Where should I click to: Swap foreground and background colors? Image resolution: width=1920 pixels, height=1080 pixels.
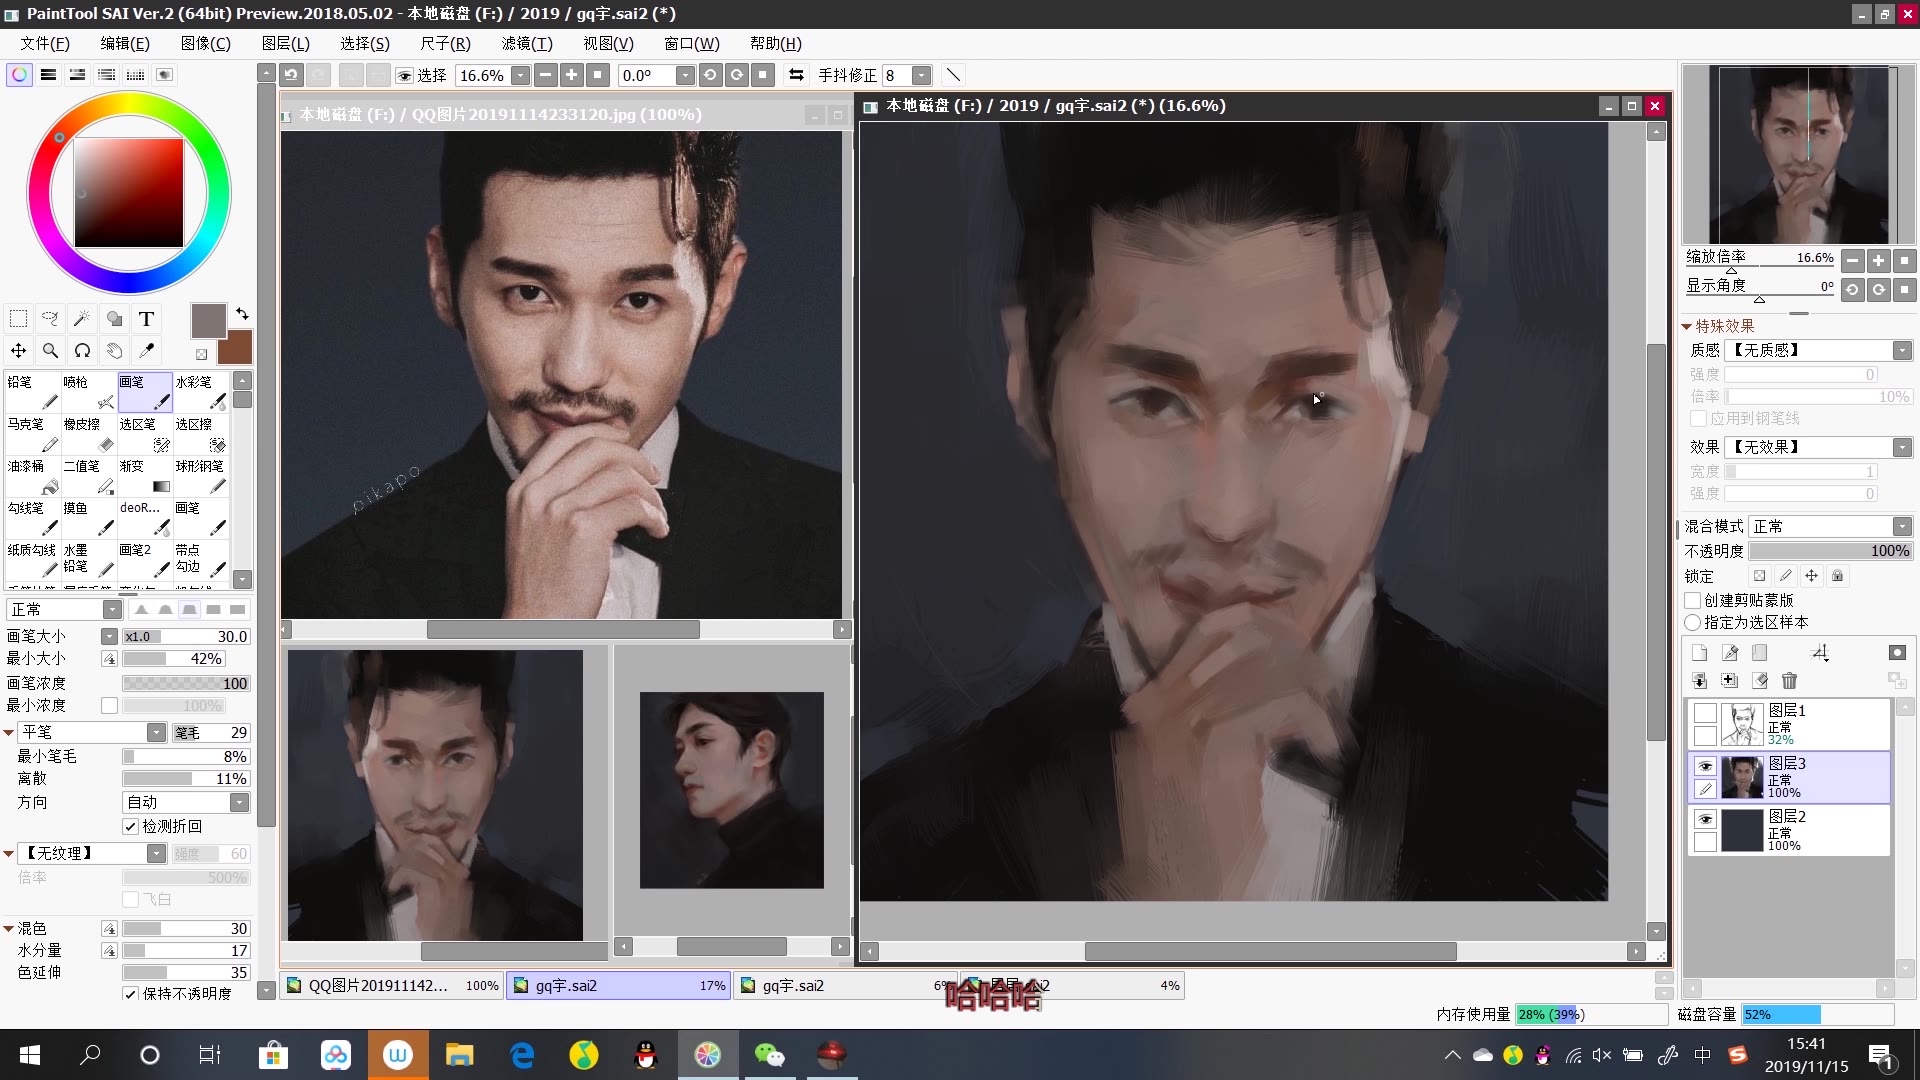click(241, 314)
